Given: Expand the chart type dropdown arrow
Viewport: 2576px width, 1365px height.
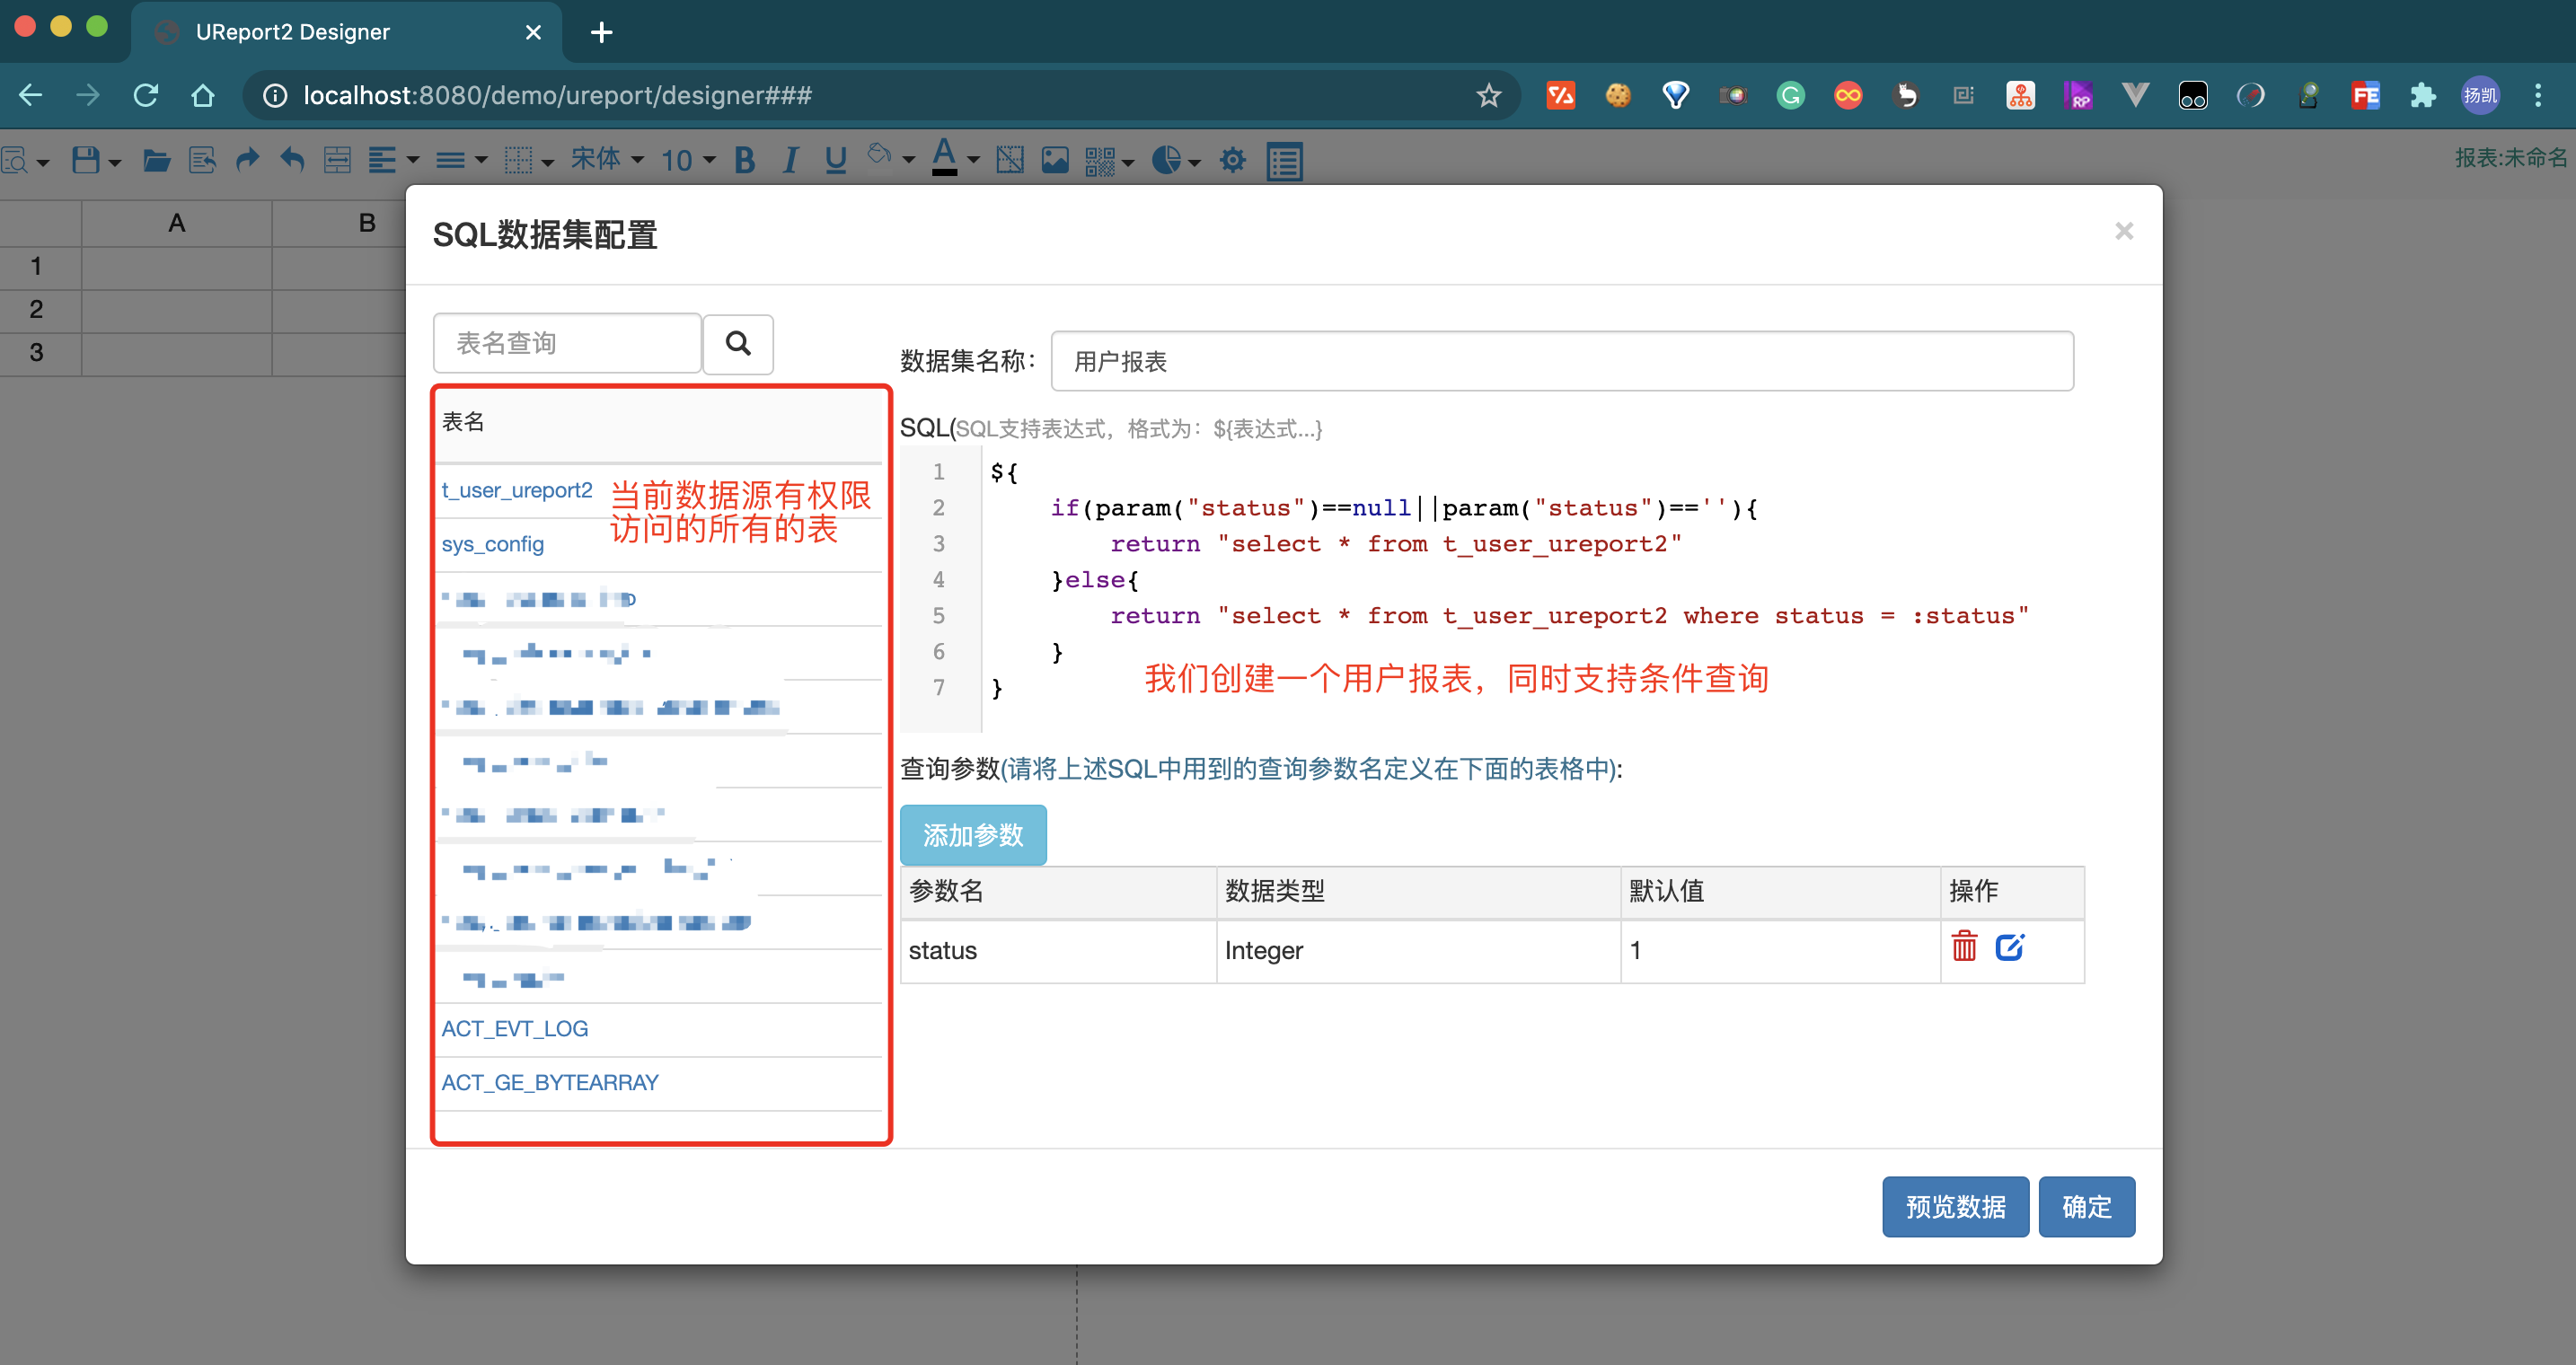Looking at the screenshot, I should click(1194, 163).
